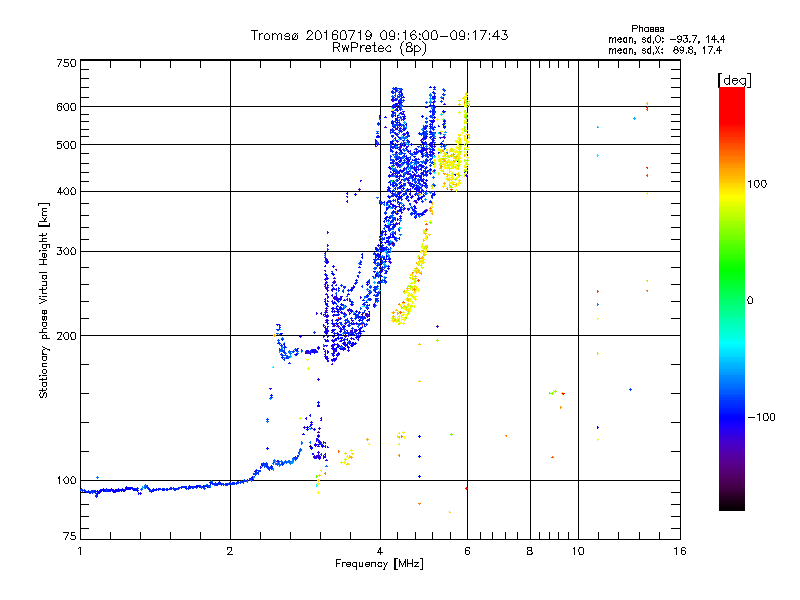Click the y-axis tick label '300'

66,251
